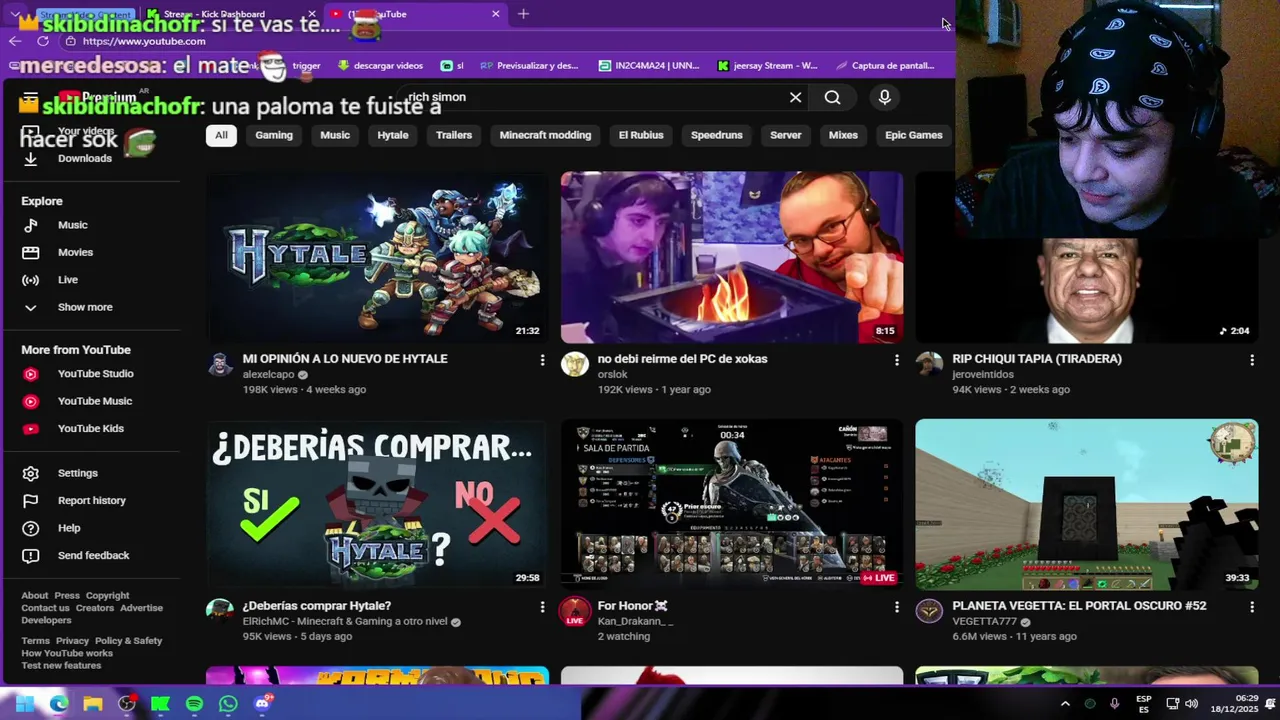Select the El Rubius filter chip

[x=641, y=135]
